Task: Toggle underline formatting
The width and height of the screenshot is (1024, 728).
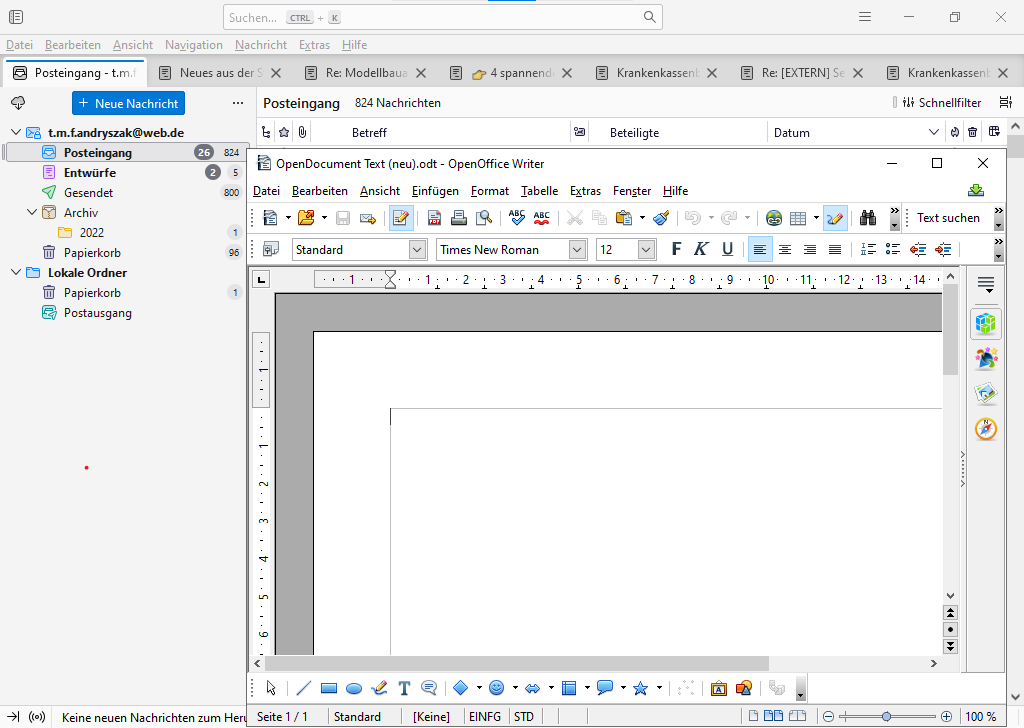Action: click(x=727, y=250)
